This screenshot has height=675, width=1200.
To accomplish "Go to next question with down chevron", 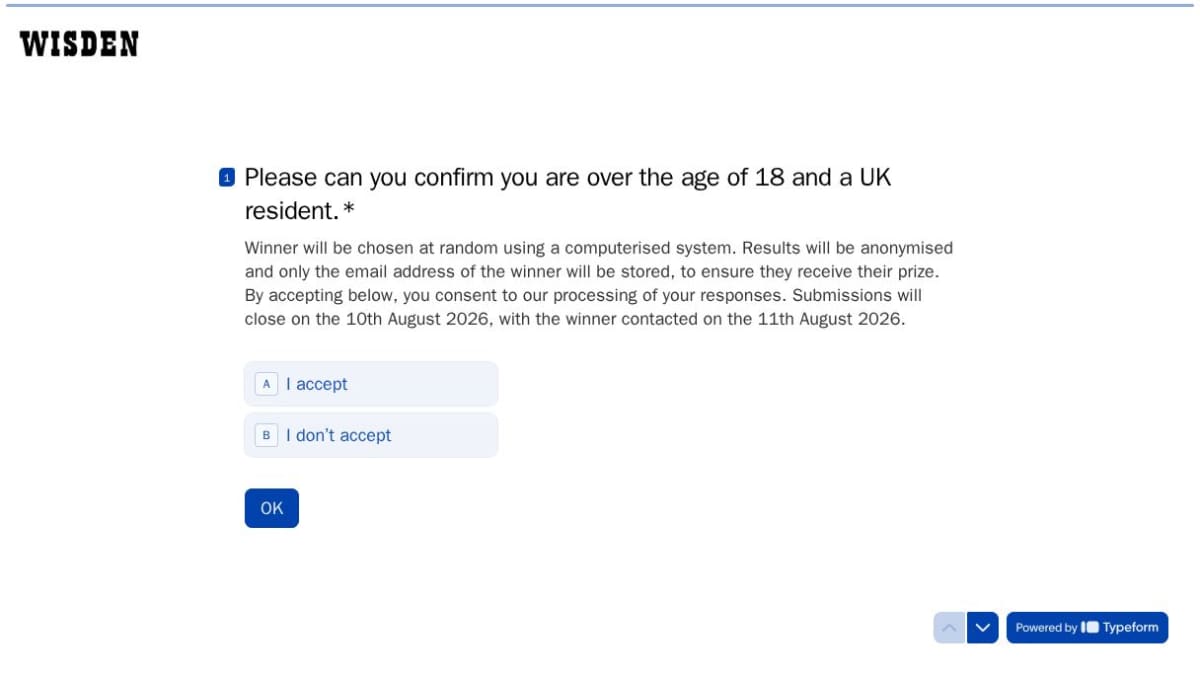I will 983,628.
